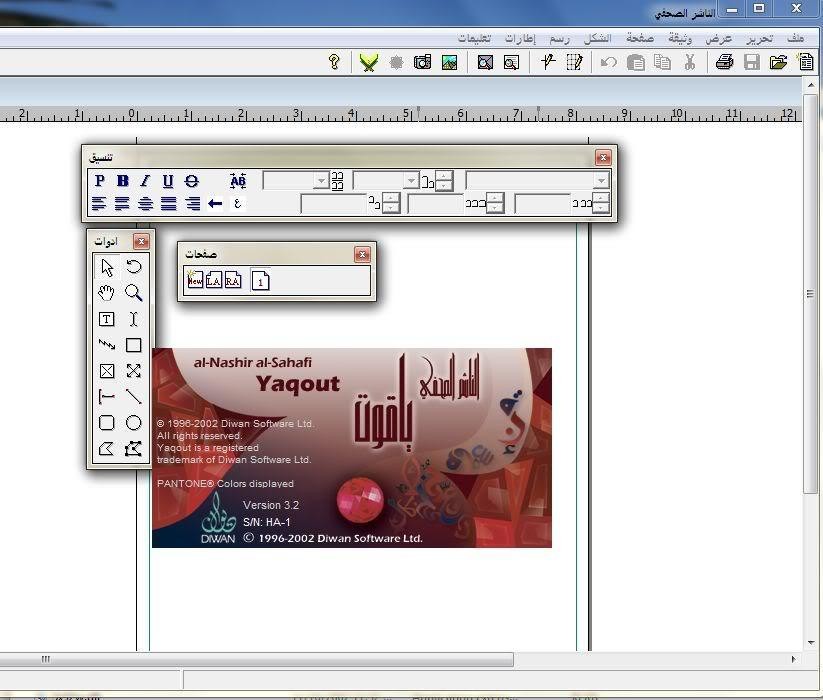This screenshot has width=823, height=700.
Task: Open the تعليمات (Help) menu
Action: point(474,38)
